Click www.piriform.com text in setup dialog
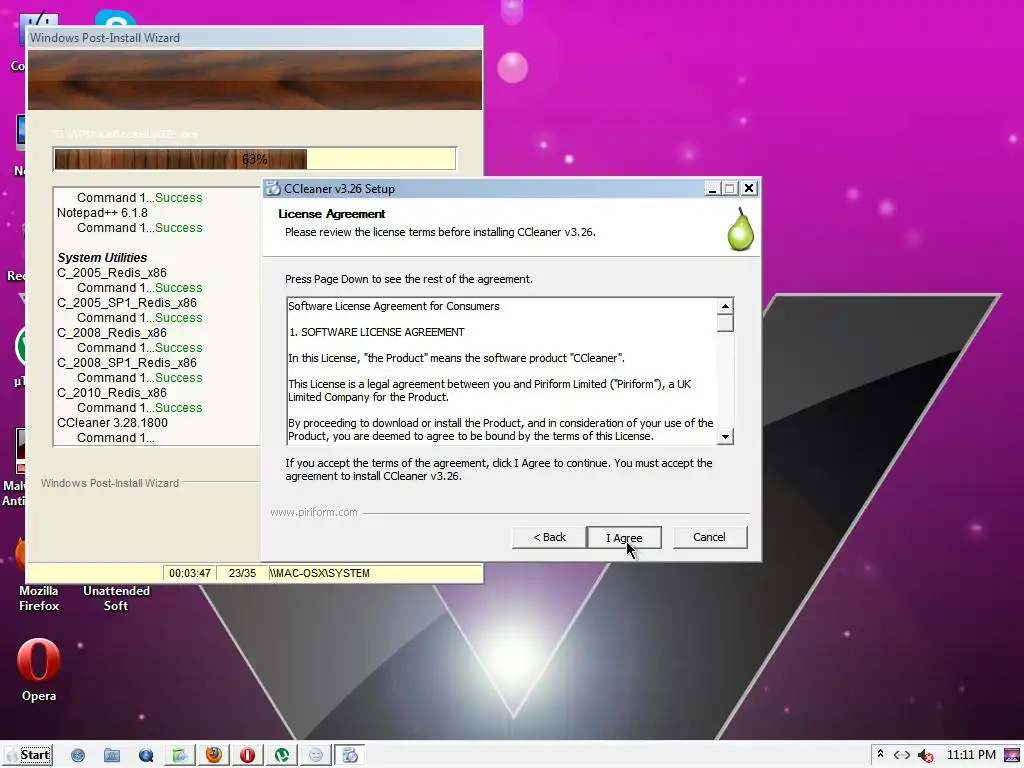 pos(313,513)
